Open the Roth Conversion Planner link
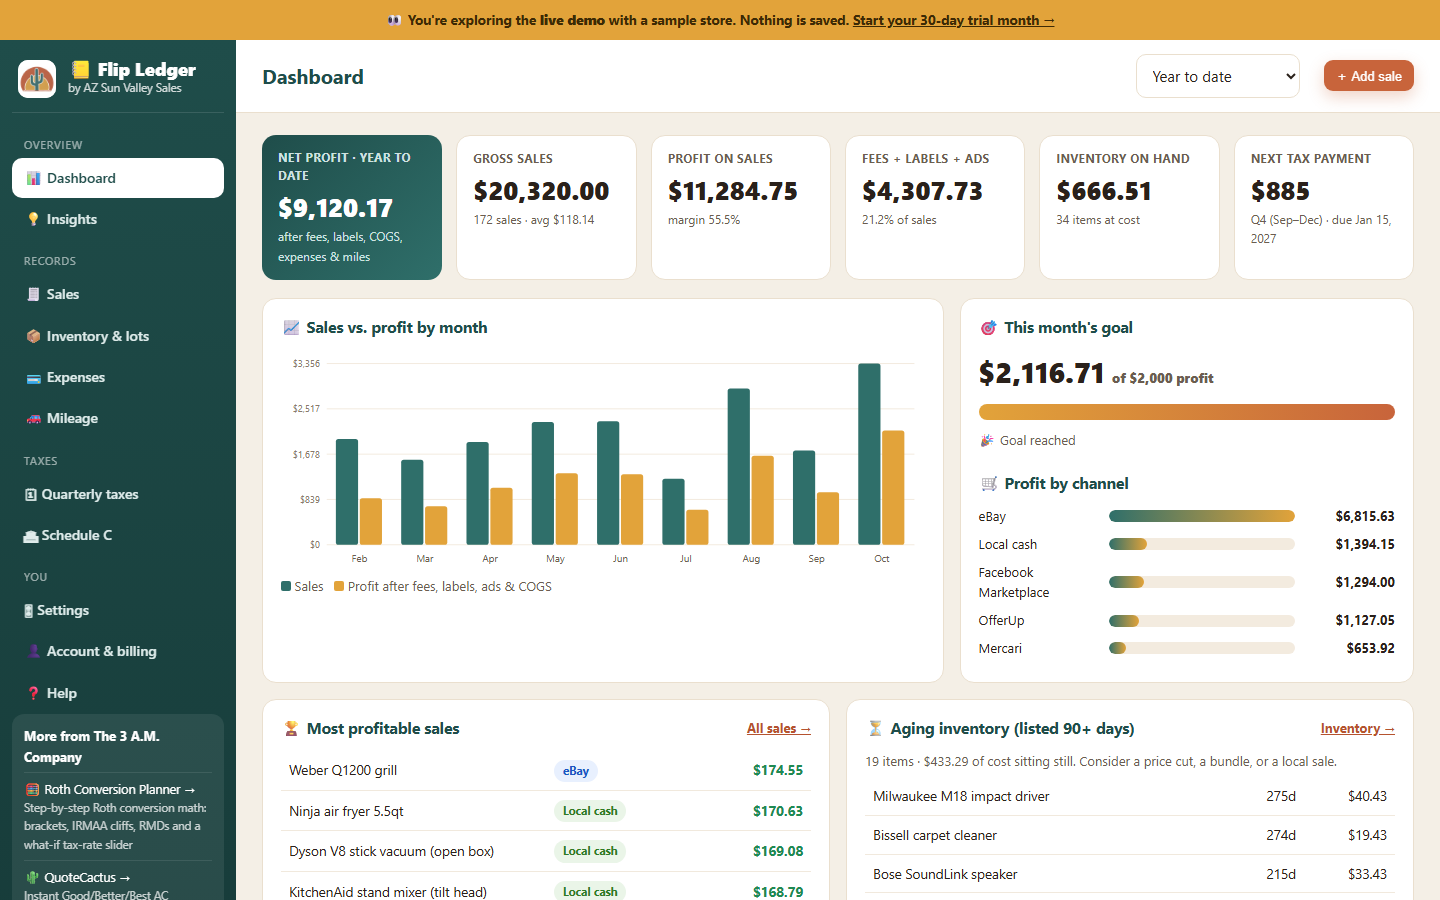This screenshot has width=1440, height=900. coord(119,789)
